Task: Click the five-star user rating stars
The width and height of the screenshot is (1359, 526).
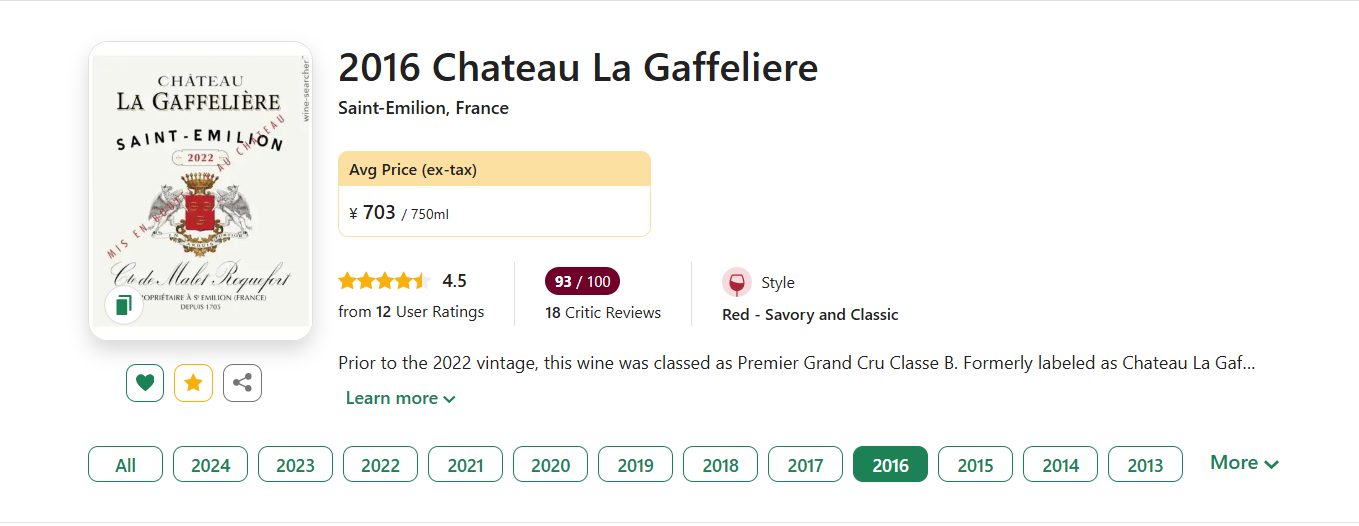Action: click(384, 281)
